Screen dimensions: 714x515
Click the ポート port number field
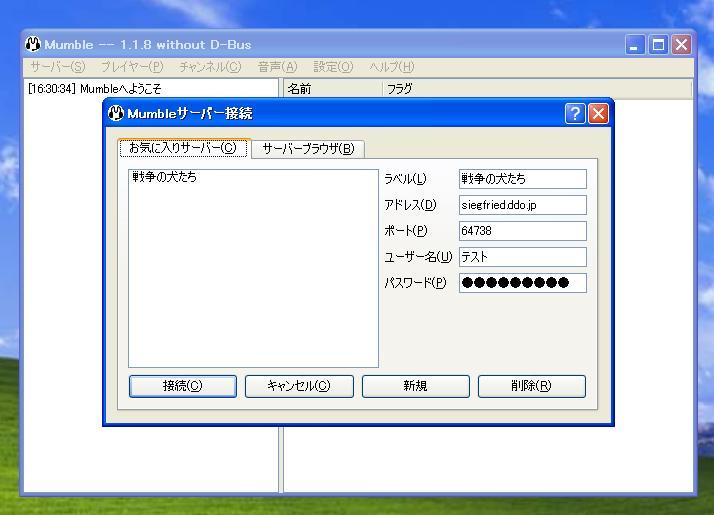522,231
